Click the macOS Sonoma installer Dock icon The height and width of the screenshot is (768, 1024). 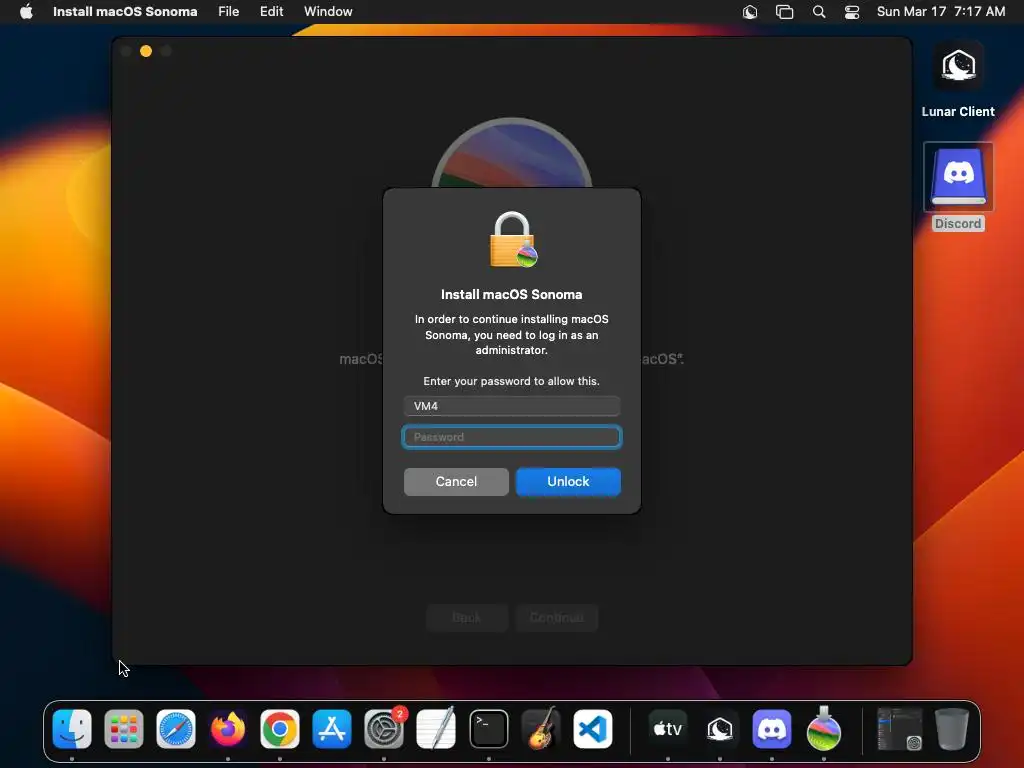[824, 729]
